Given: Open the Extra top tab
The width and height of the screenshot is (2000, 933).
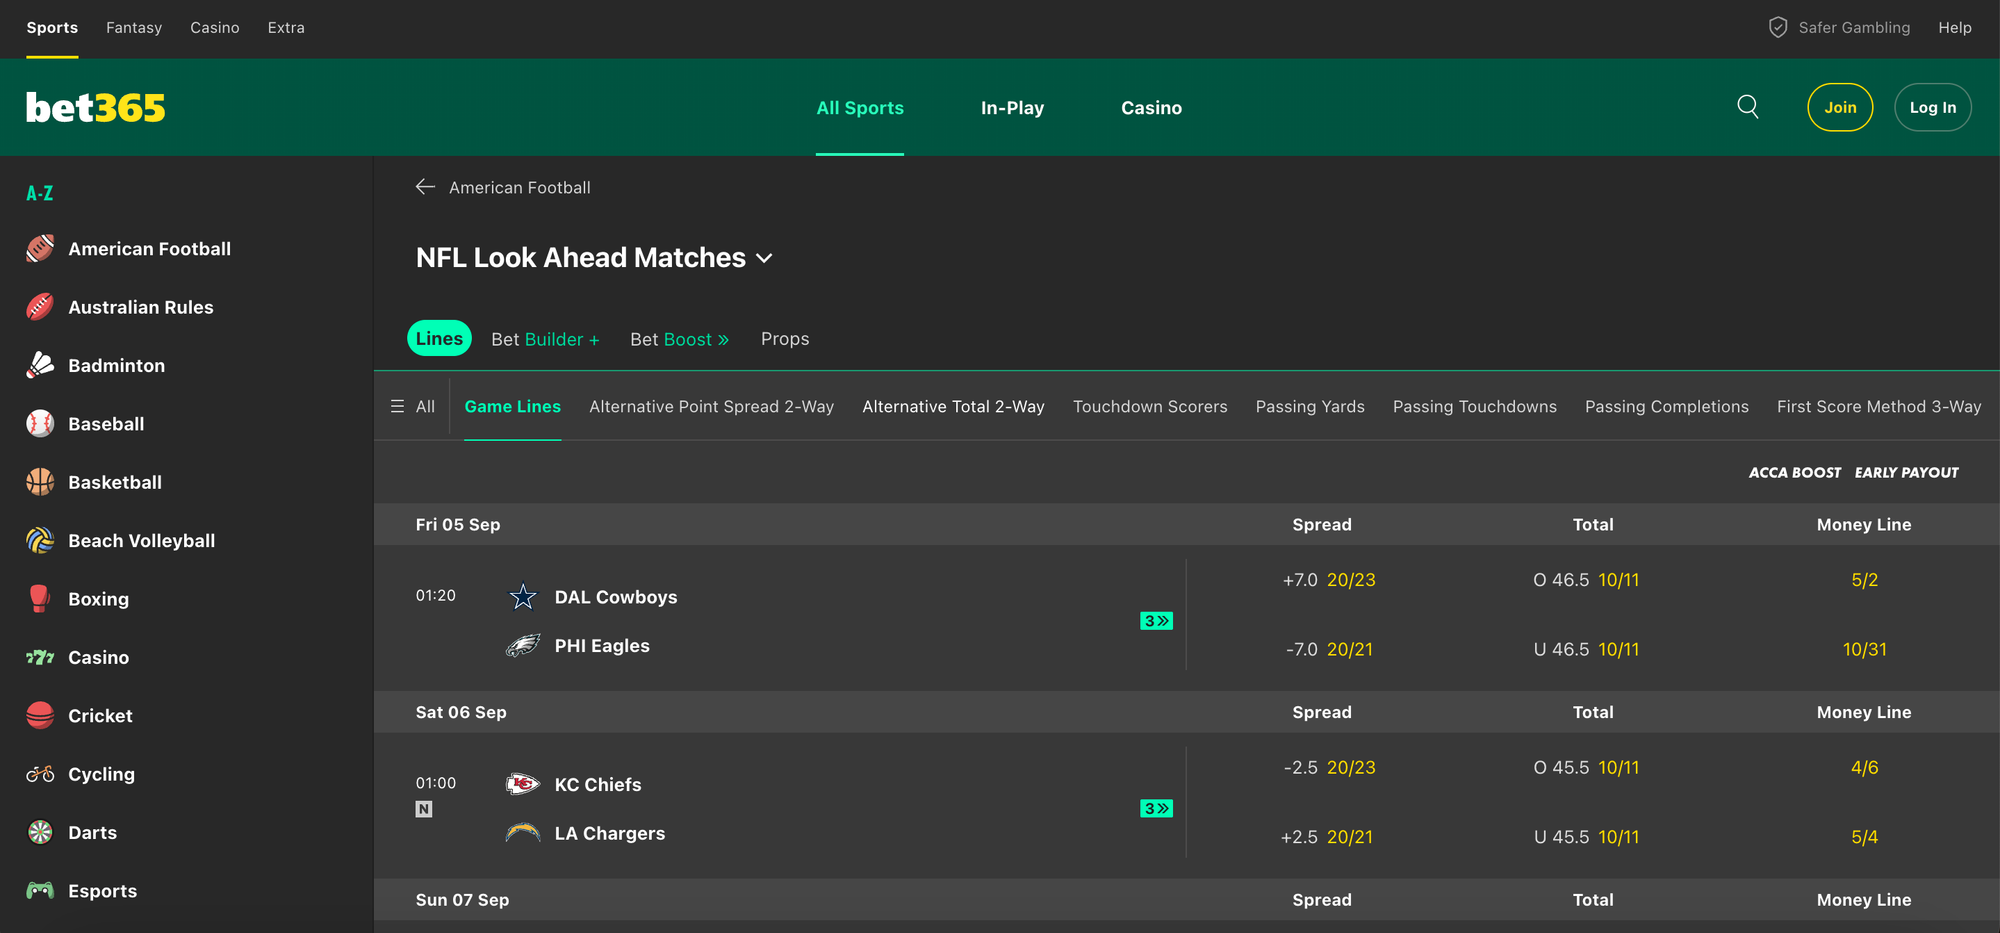Looking at the screenshot, I should pyautogui.click(x=286, y=28).
